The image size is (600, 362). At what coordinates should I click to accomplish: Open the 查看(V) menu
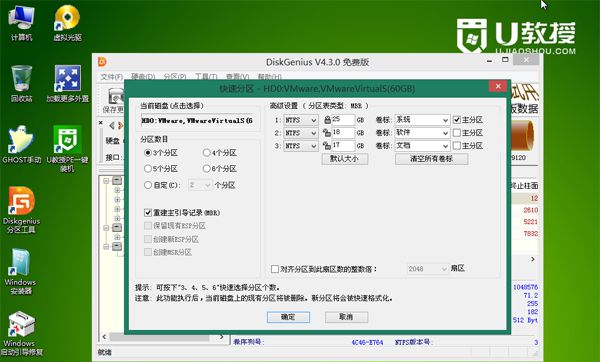[x=238, y=77]
